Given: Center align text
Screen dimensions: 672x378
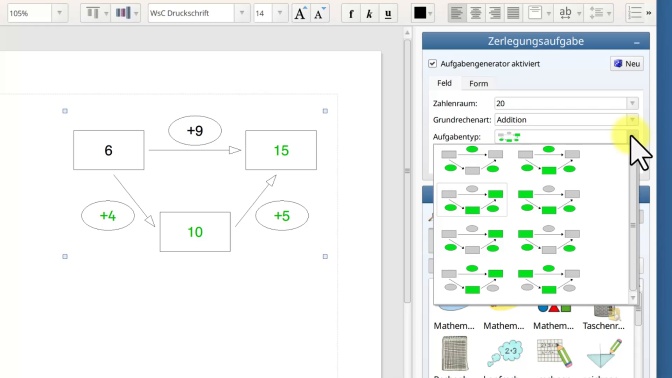Looking at the screenshot, I should 475,13.
